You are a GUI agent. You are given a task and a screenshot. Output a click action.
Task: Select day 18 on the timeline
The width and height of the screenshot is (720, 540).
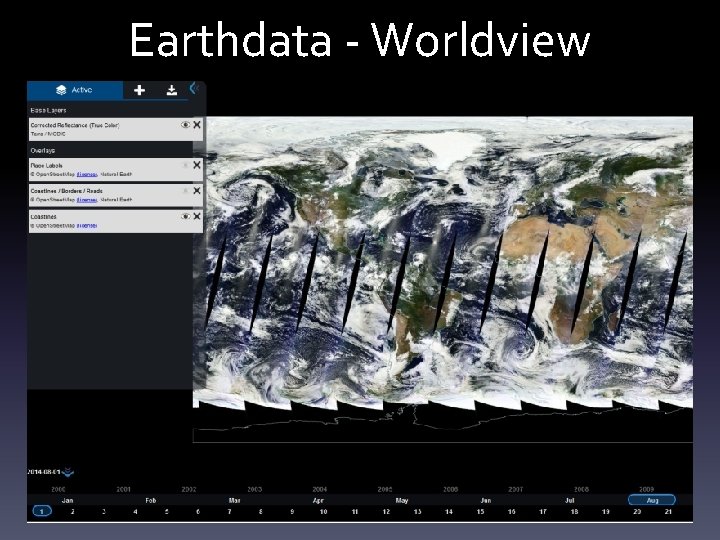click(x=574, y=512)
